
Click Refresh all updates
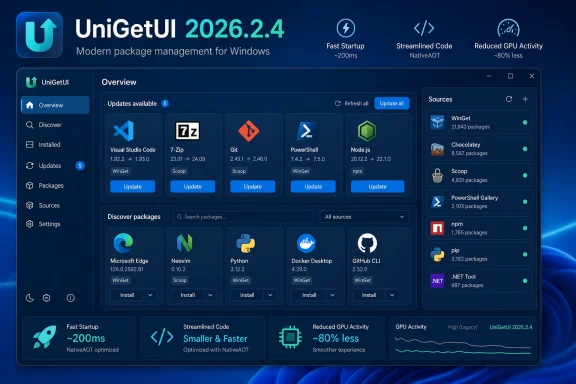pyautogui.click(x=351, y=104)
